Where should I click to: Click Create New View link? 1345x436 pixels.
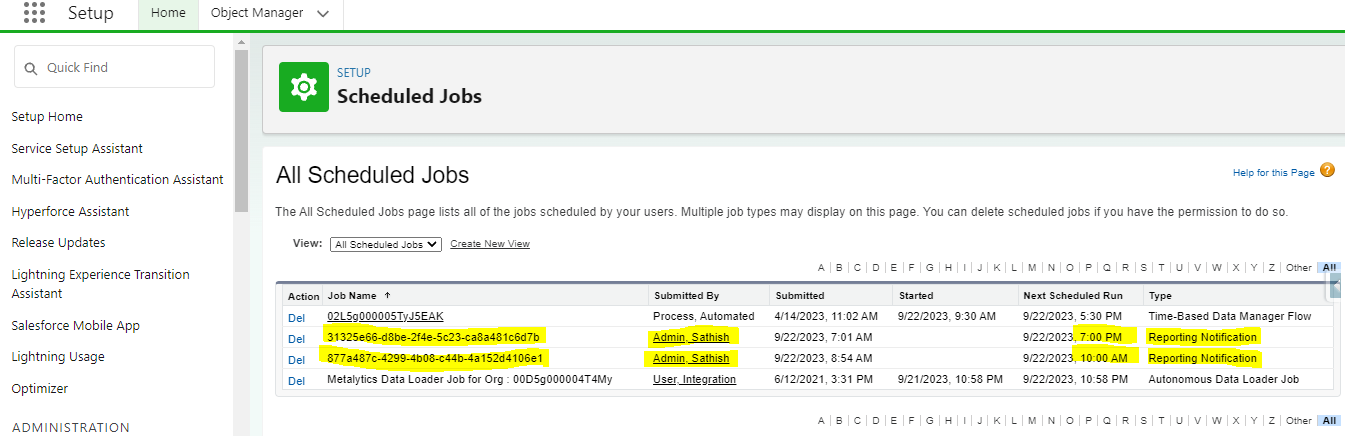tap(490, 244)
